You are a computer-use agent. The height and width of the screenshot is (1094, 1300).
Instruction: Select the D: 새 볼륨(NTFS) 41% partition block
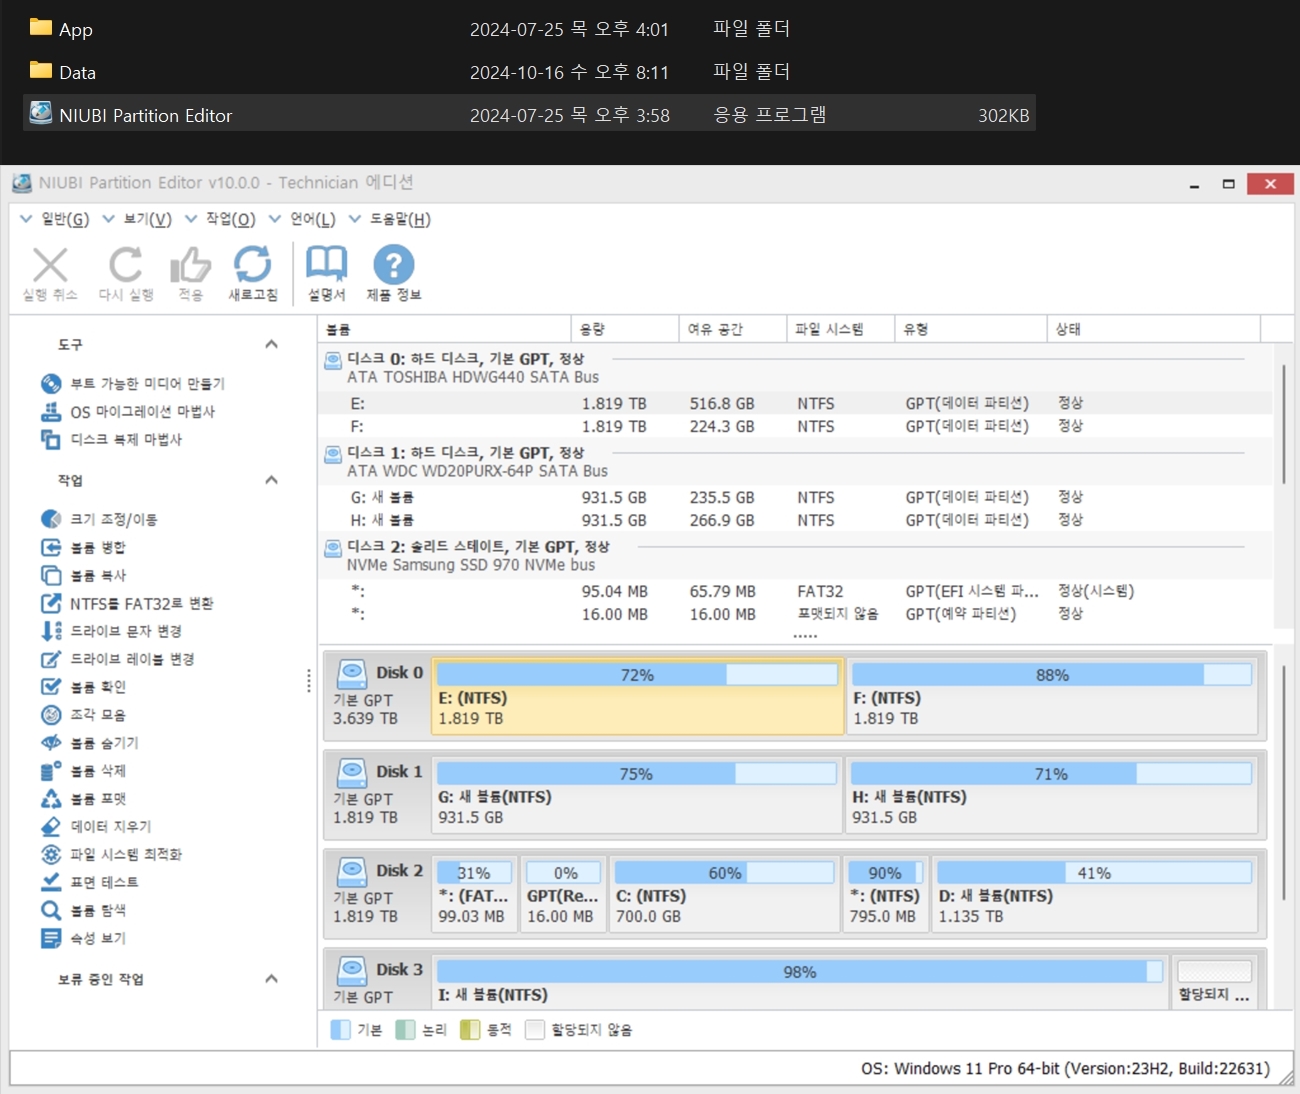pyautogui.click(x=1095, y=894)
